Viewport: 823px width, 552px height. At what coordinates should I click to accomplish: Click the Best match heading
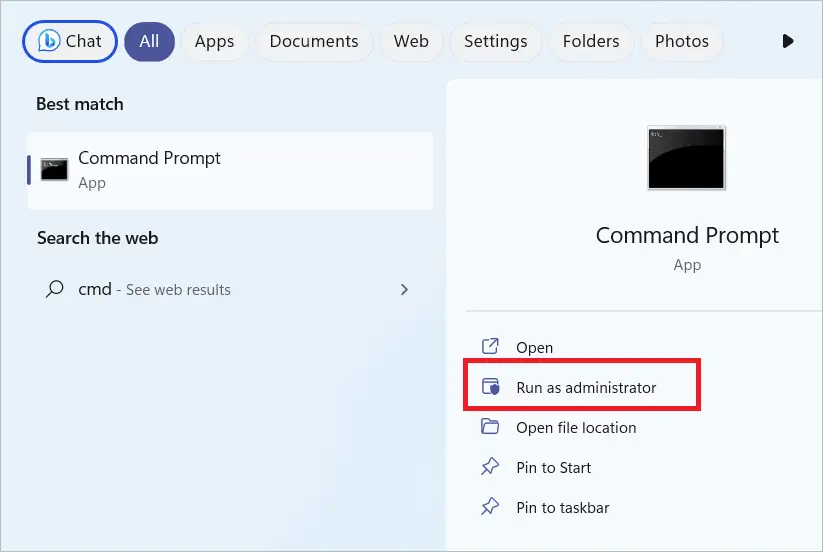coord(80,104)
